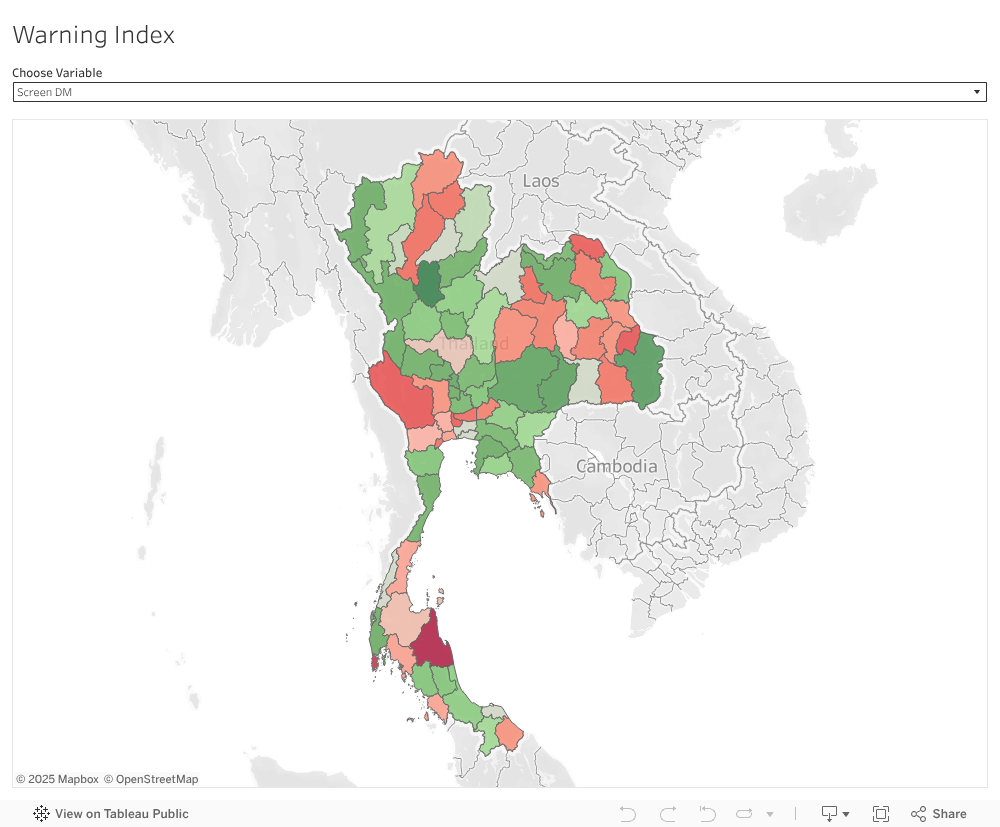Select the dark crimson southern province
1000x827 pixels.
432,643
